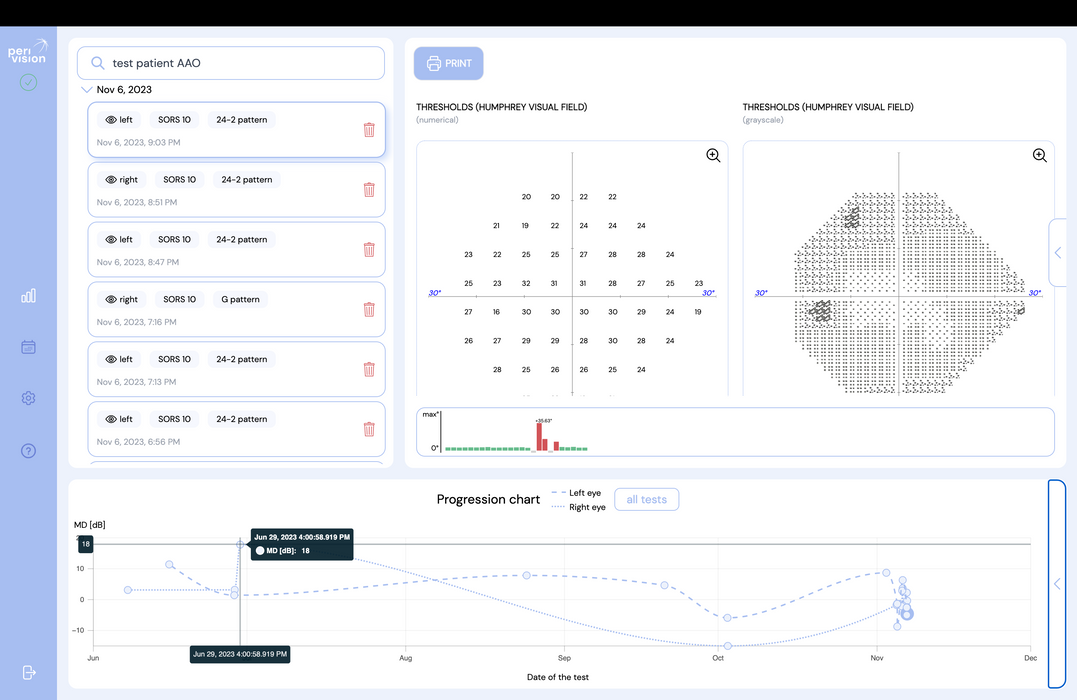
Task: Open the statistics bar chart panel
Action: 28,295
